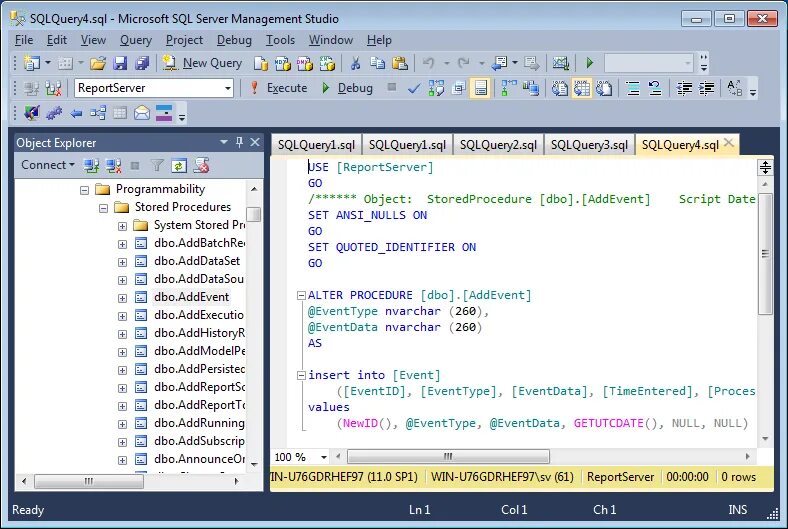The width and height of the screenshot is (788, 529).
Task: Click the Parse checkmark icon
Action: [414, 88]
